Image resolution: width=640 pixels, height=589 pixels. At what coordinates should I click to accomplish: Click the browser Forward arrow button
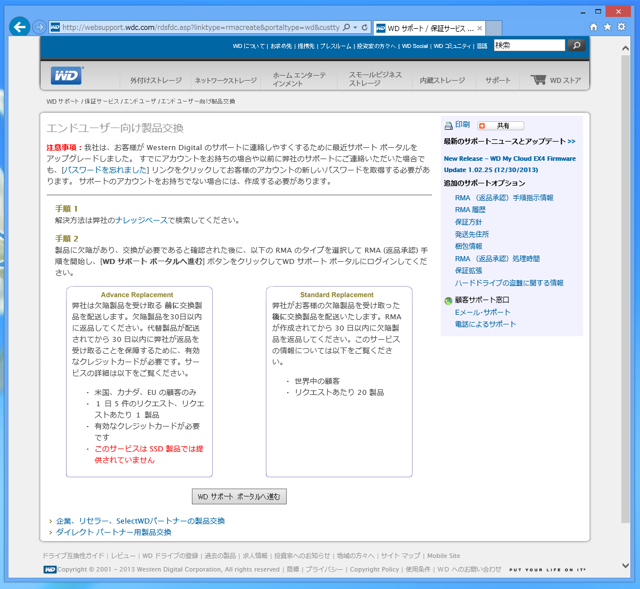coord(39,27)
